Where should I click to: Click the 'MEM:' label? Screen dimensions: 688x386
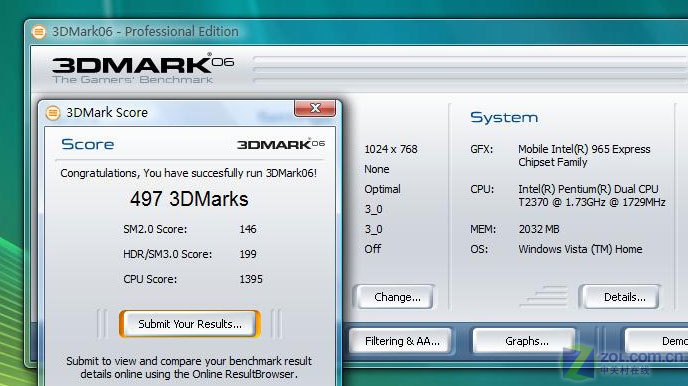tap(483, 229)
